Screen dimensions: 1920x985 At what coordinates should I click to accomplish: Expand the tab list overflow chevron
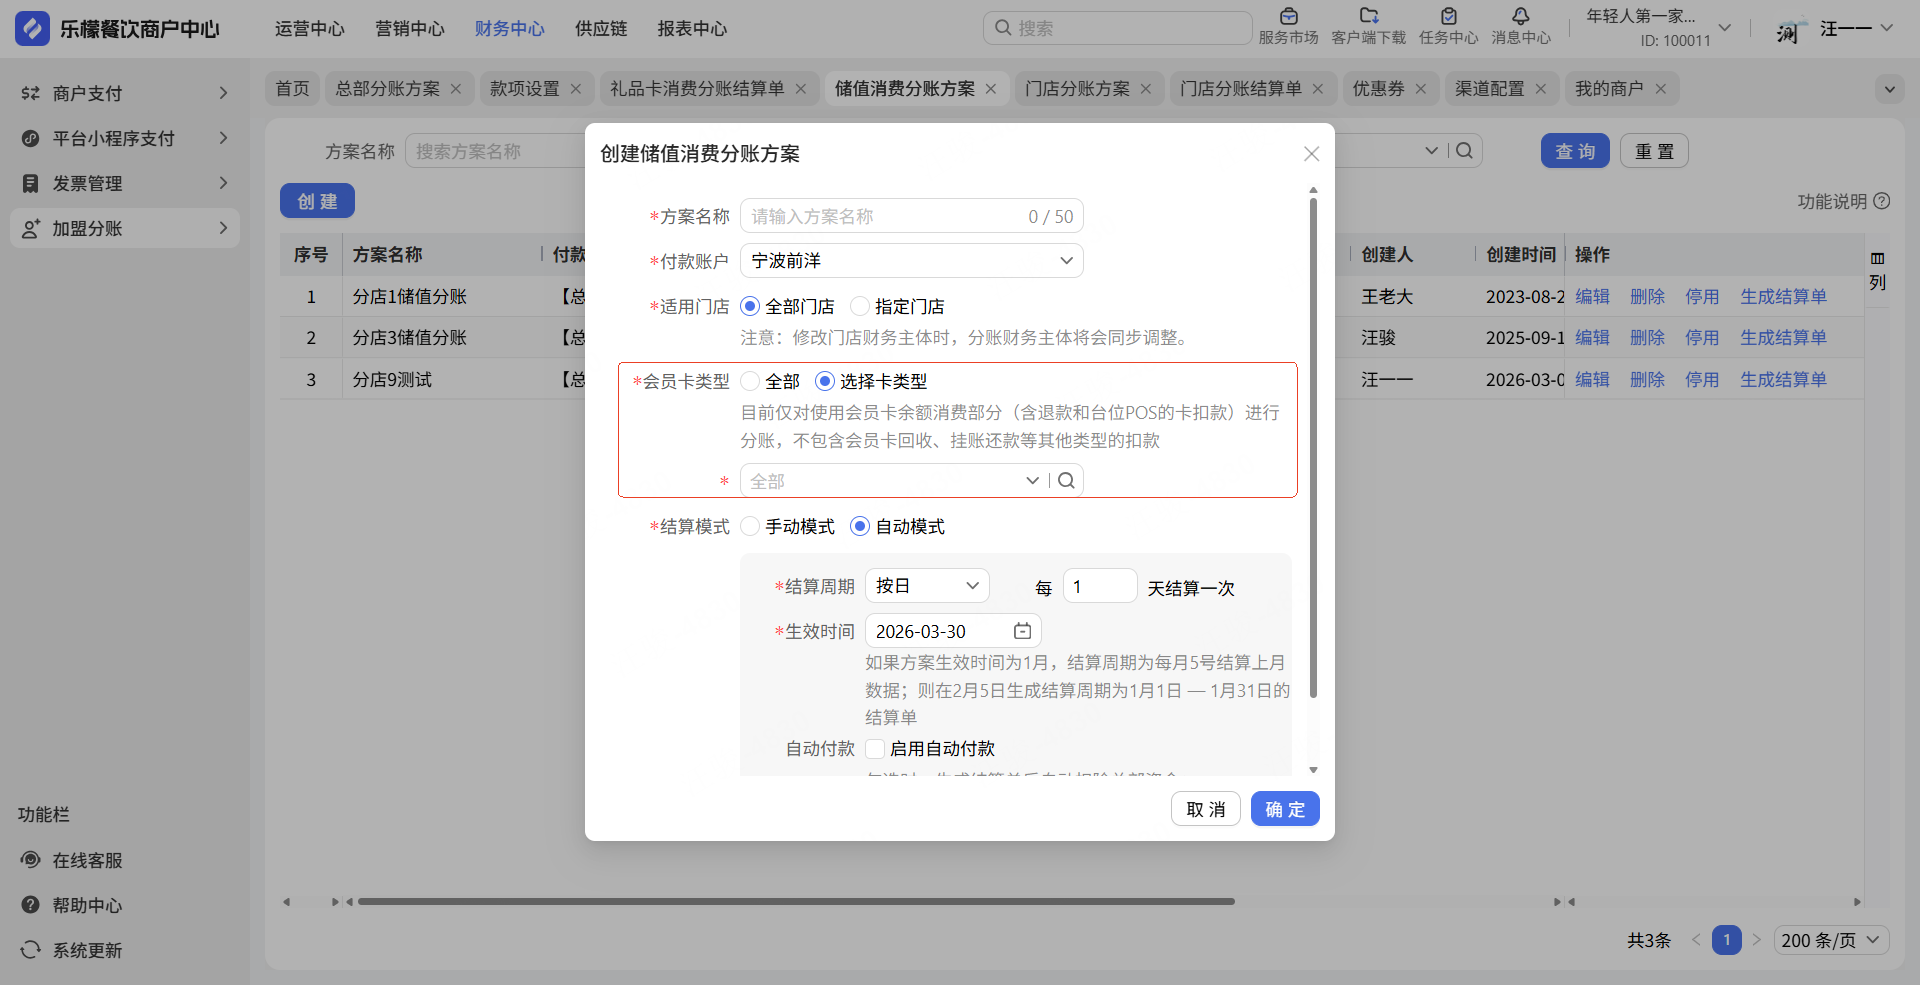tap(1889, 89)
